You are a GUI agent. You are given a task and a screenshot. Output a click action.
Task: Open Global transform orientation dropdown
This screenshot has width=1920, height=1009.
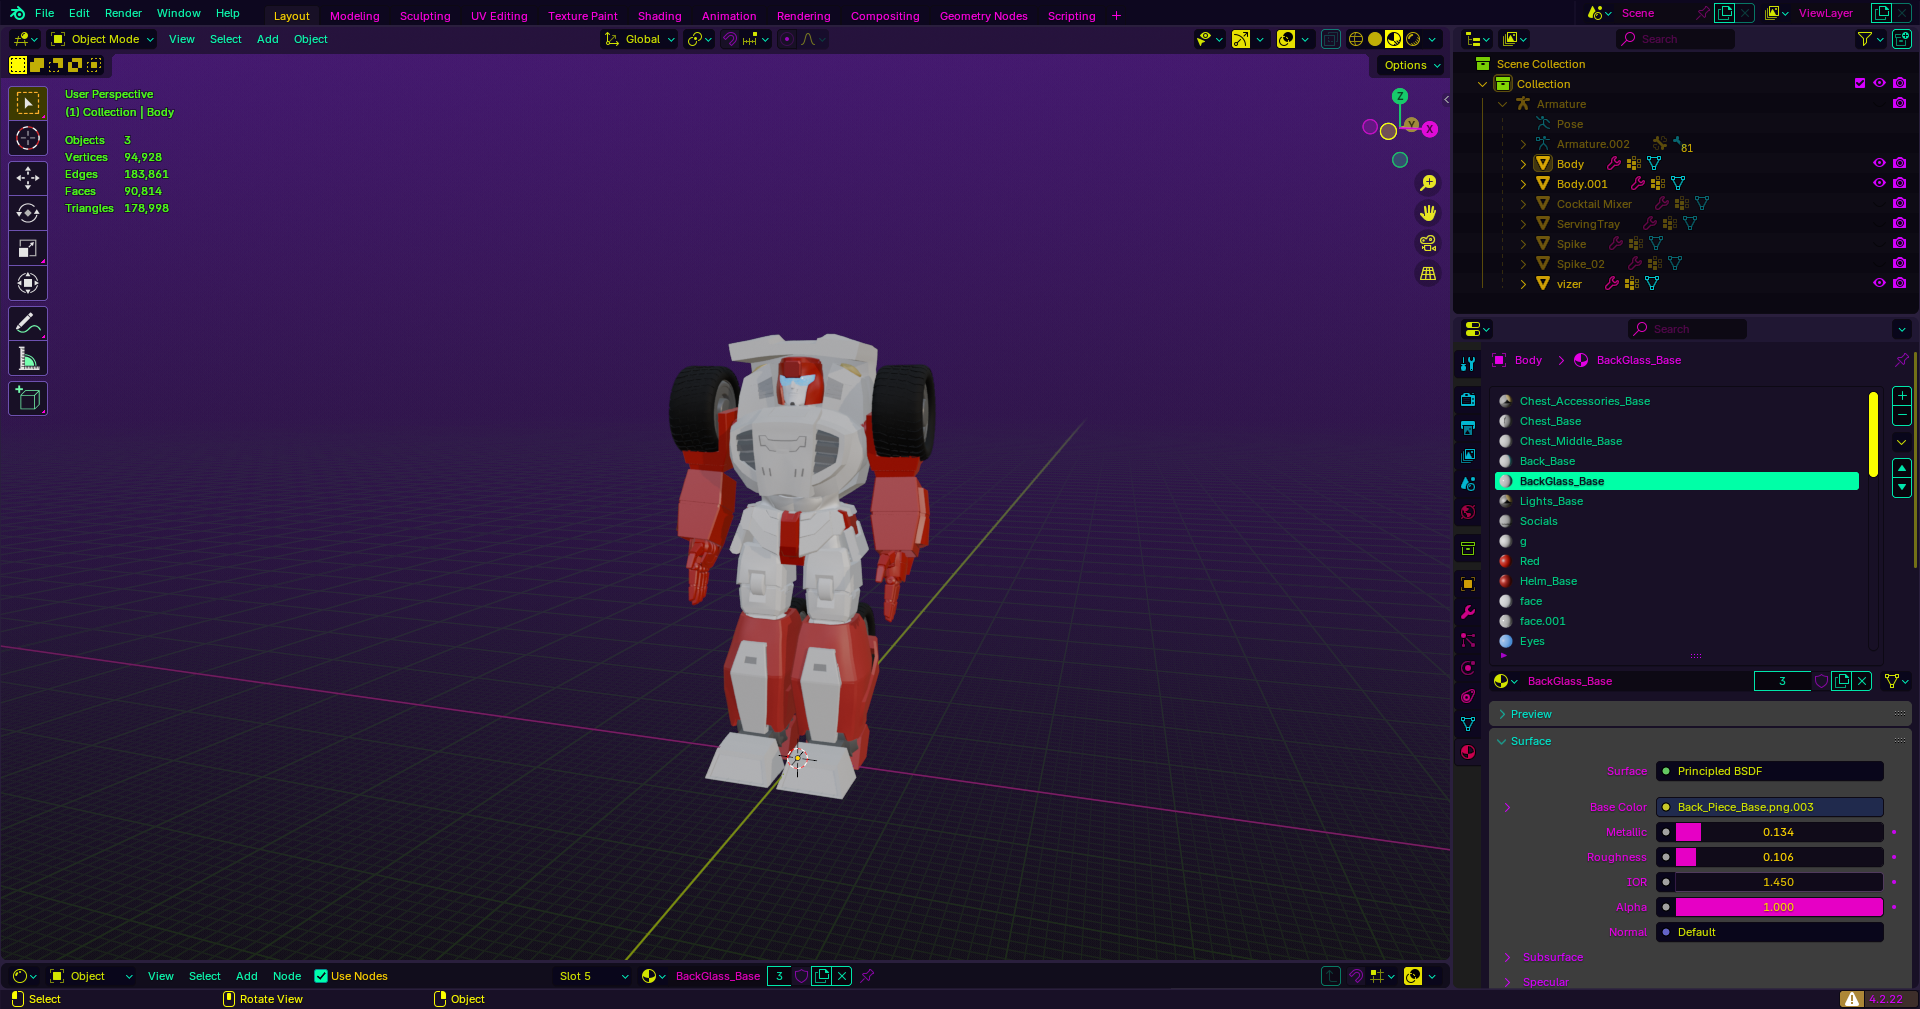coord(640,39)
